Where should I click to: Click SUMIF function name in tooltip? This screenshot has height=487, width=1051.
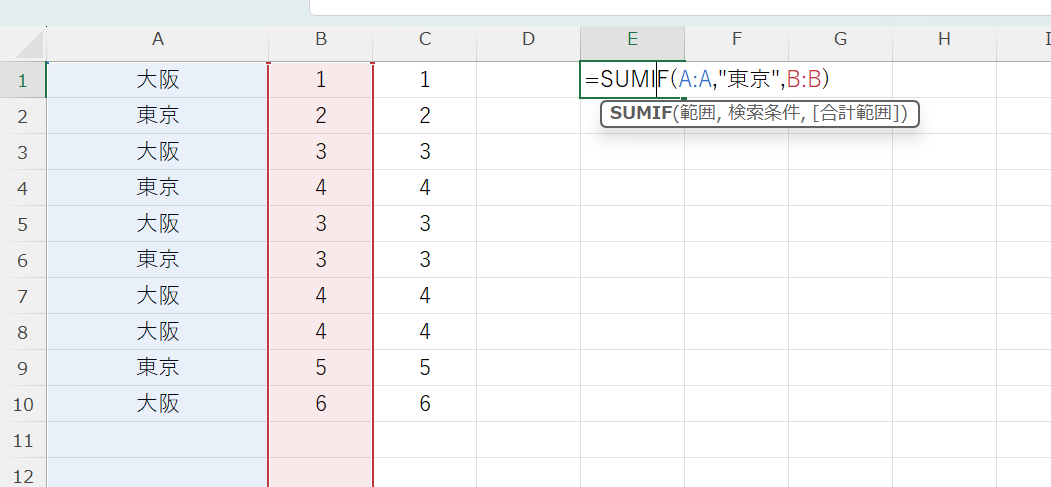pos(639,114)
